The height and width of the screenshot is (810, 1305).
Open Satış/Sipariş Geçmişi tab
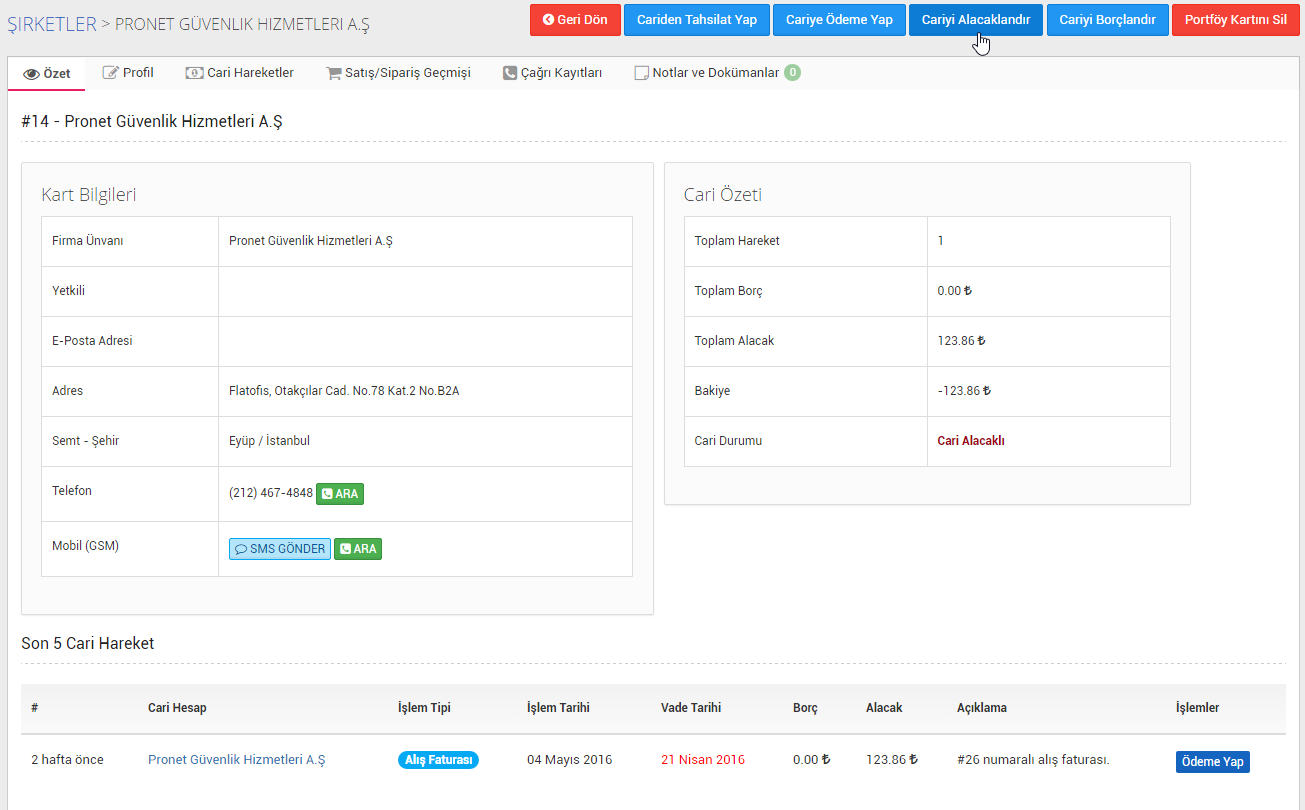click(x=398, y=73)
